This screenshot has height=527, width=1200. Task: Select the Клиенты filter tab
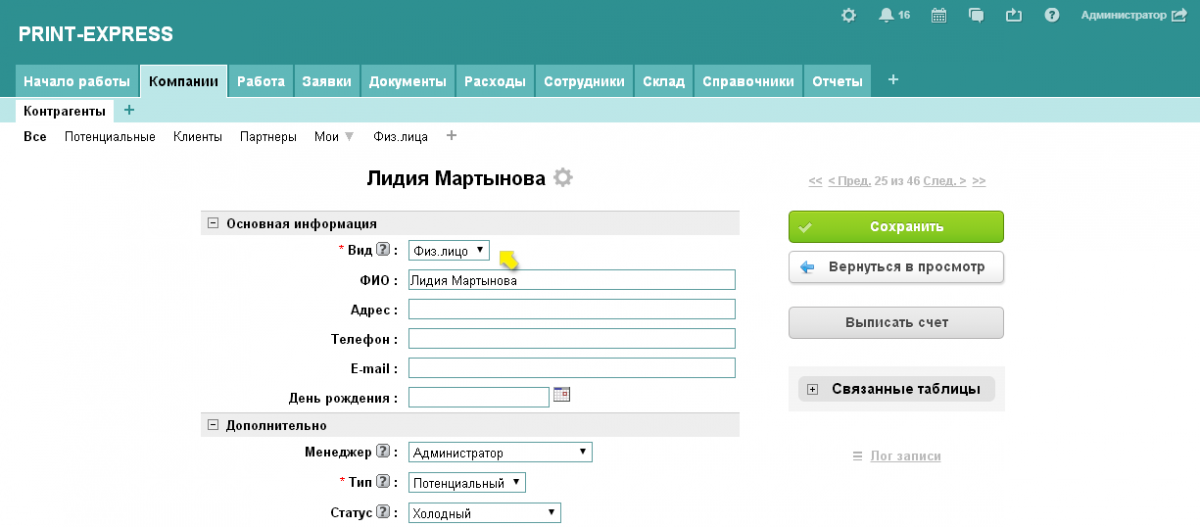tap(197, 137)
